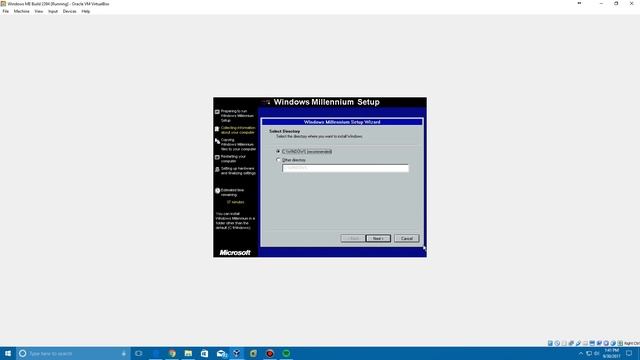Click the Select Directory heading text

click(x=284, y=131)
